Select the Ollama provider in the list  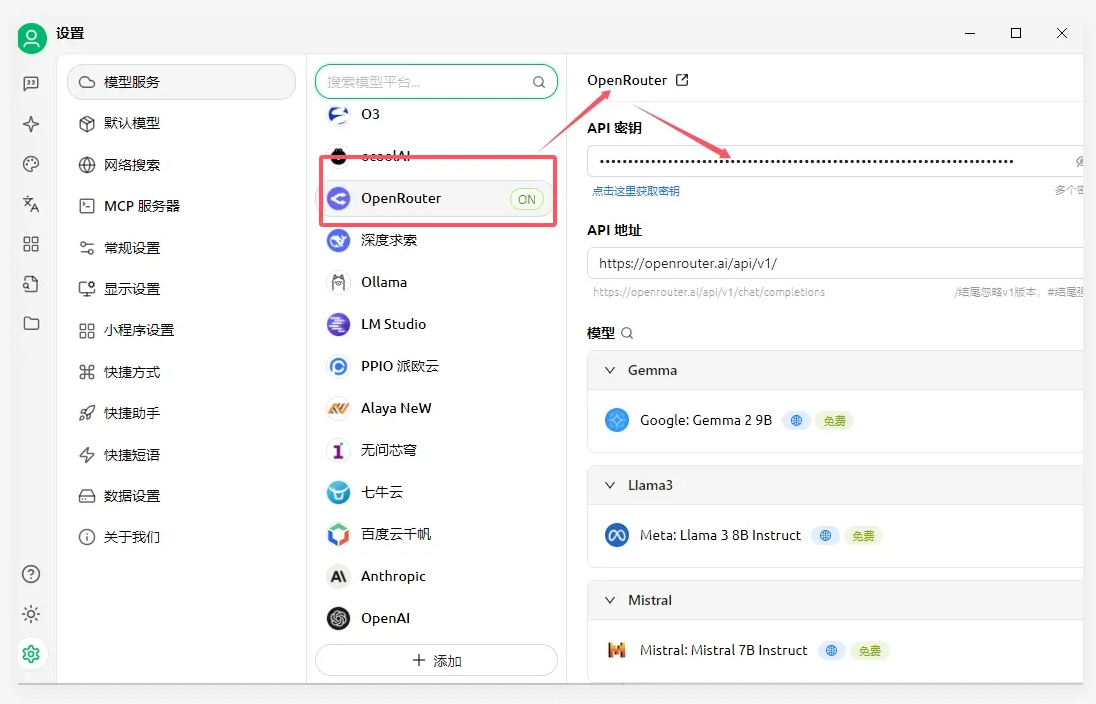pyautogui.click(x=384, y=282)
